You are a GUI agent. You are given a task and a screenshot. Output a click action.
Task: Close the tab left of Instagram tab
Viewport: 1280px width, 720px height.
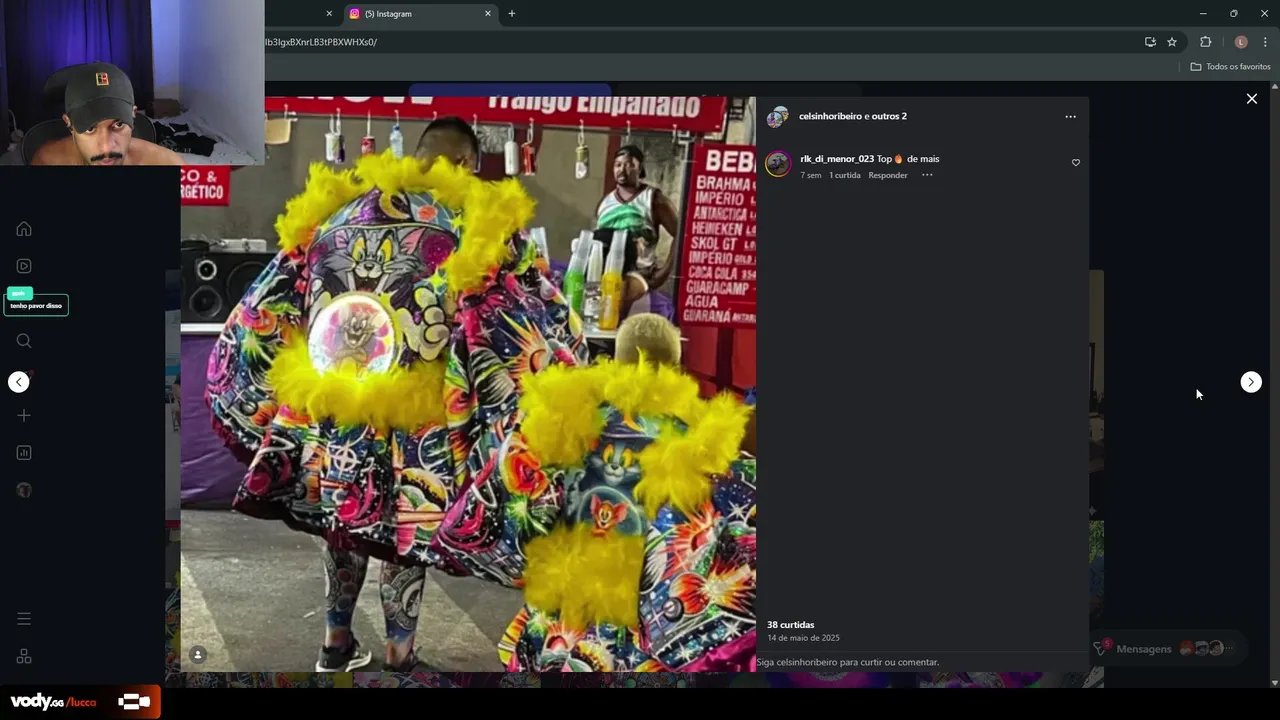click(329, 14)
